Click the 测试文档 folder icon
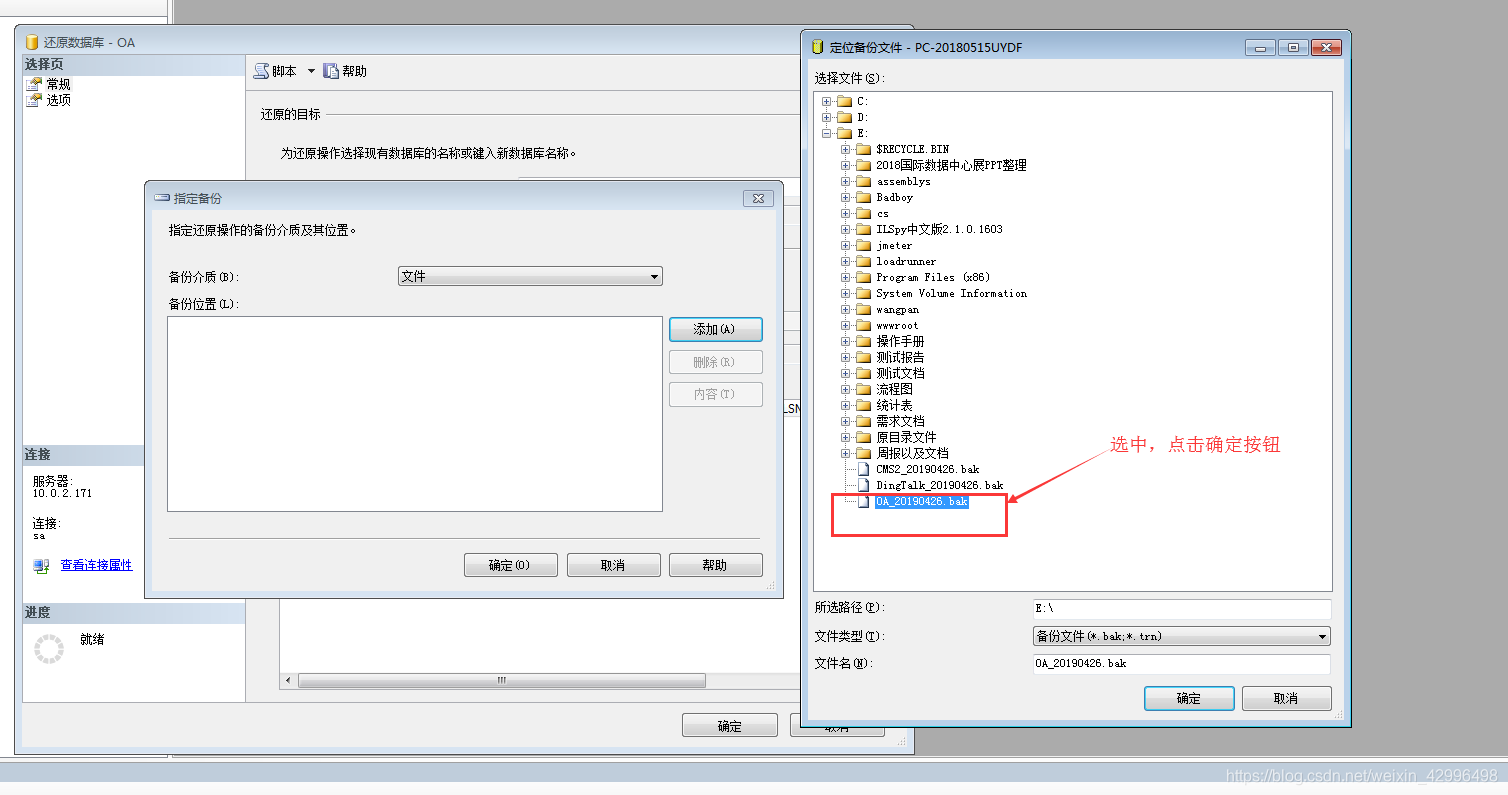The image size is (1508, 795). (x=863, y=373)
